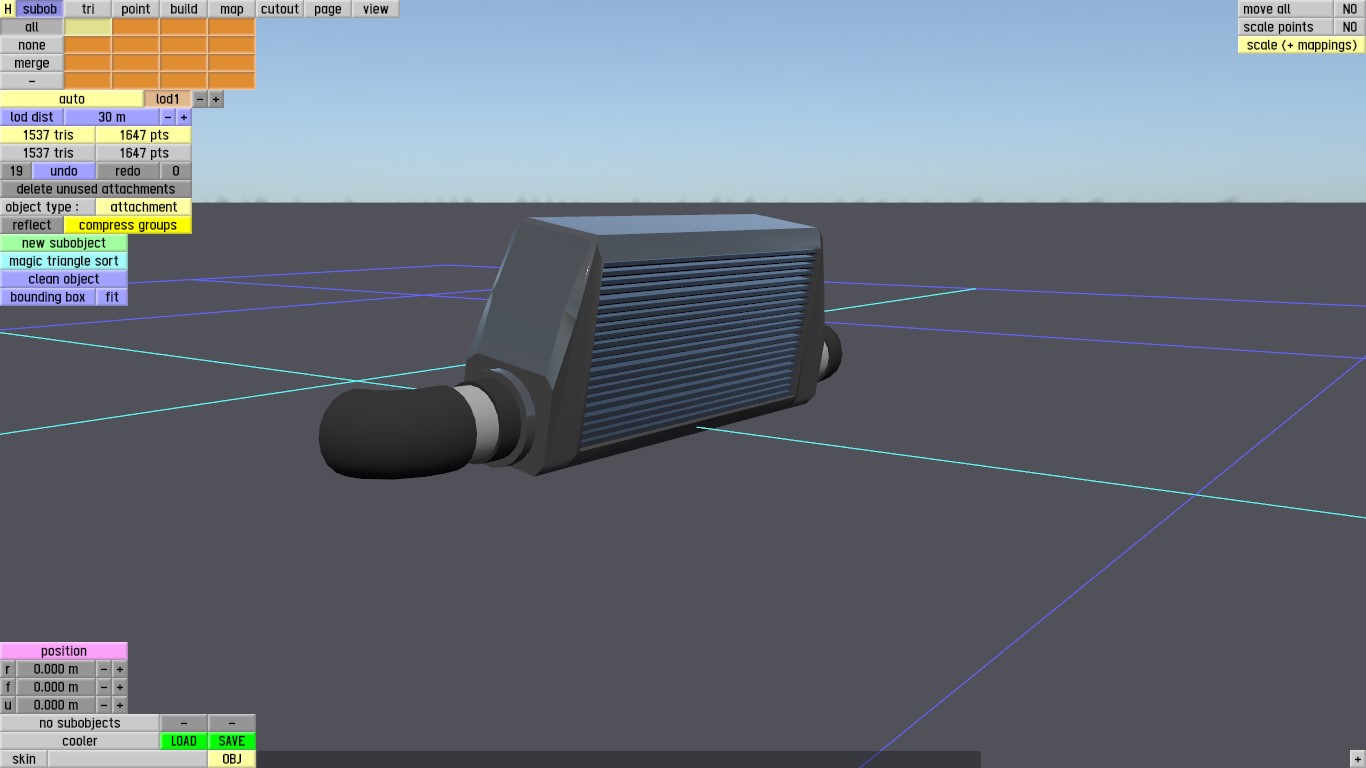Click the f axis label

pos(8,687)
